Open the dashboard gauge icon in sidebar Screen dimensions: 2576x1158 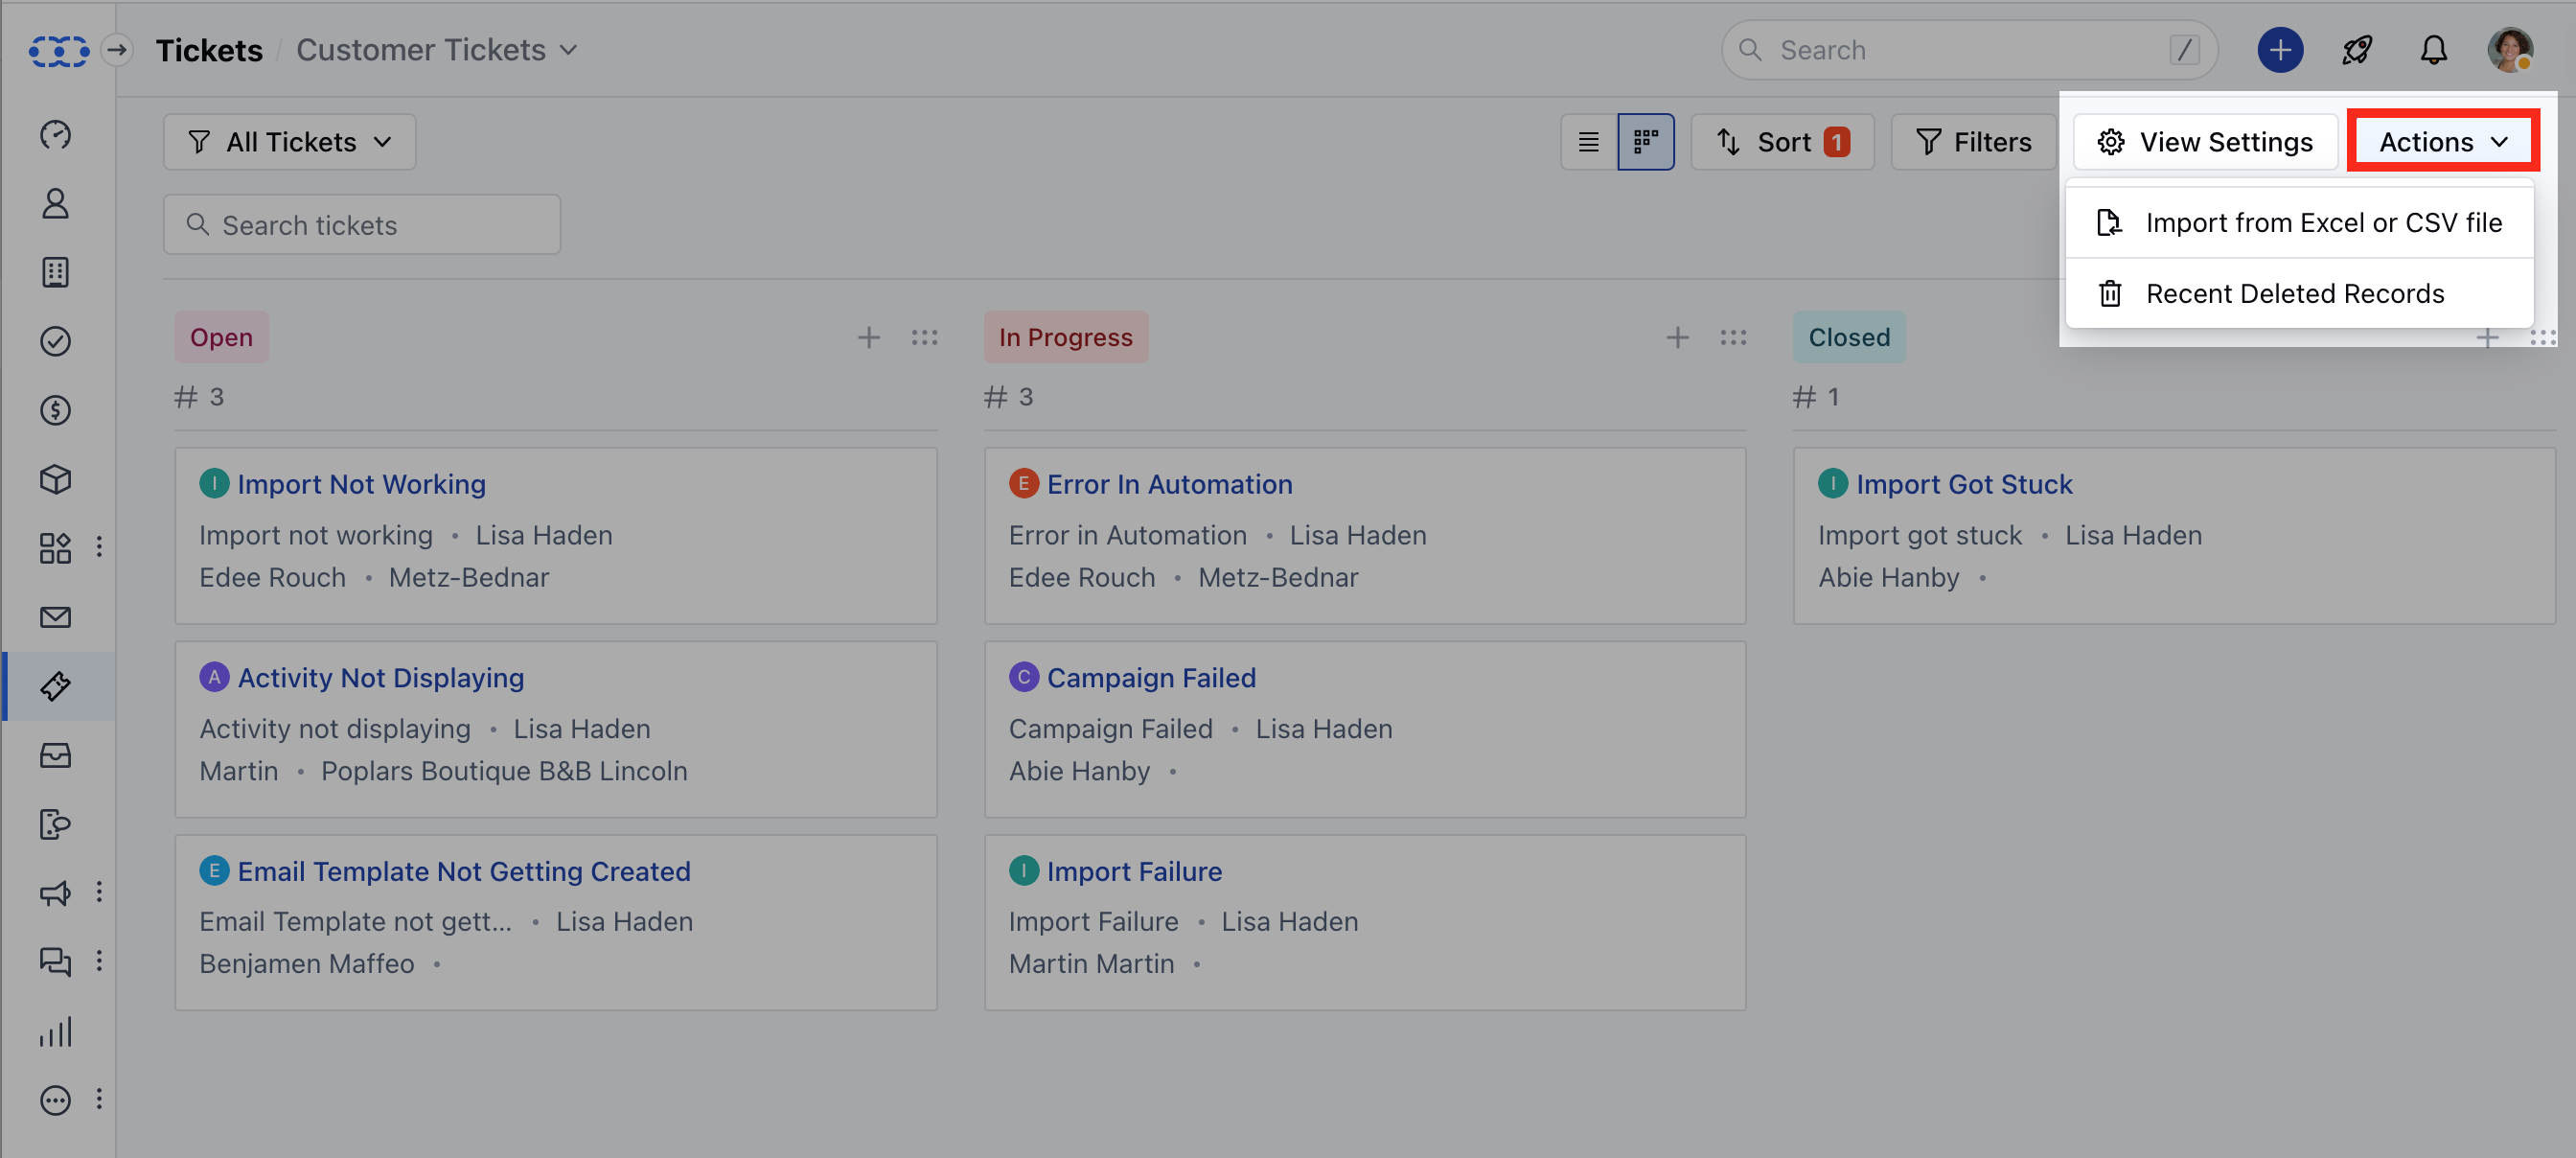click(x=55, y=134)
